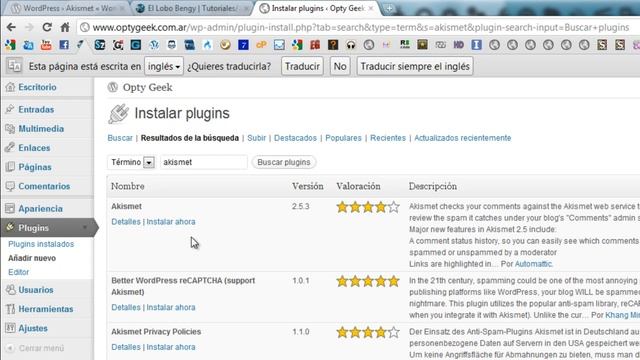Go back with the browser back arrow
640x360 pixels.
[x=11, y=27]
